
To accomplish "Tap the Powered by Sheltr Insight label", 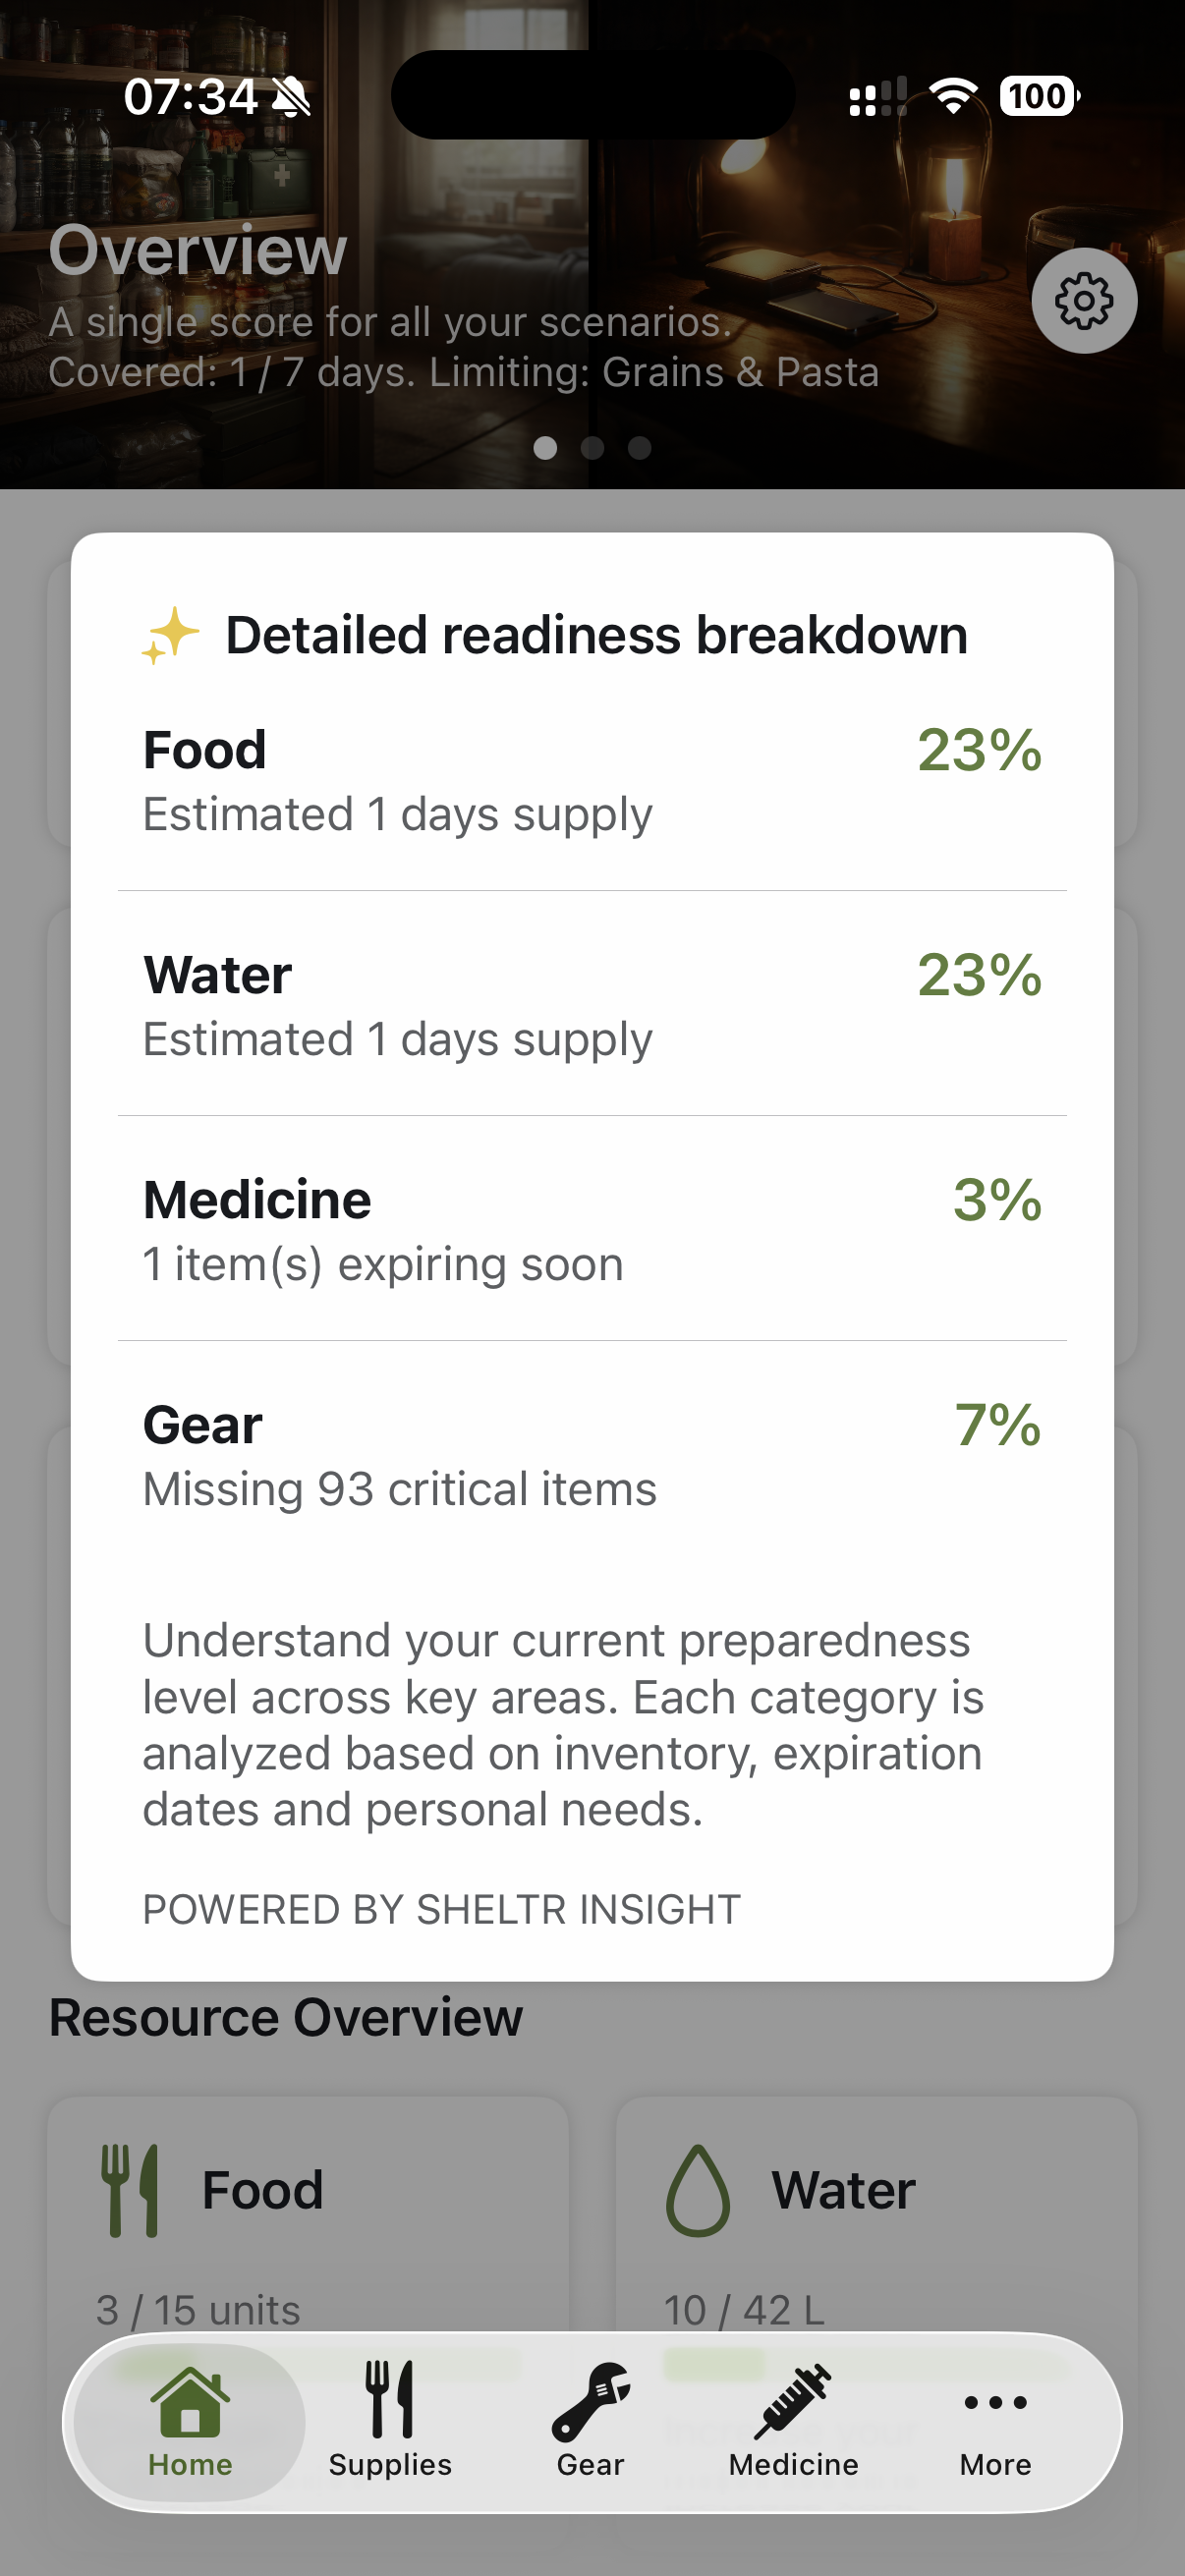I will tap(441, 1910).
